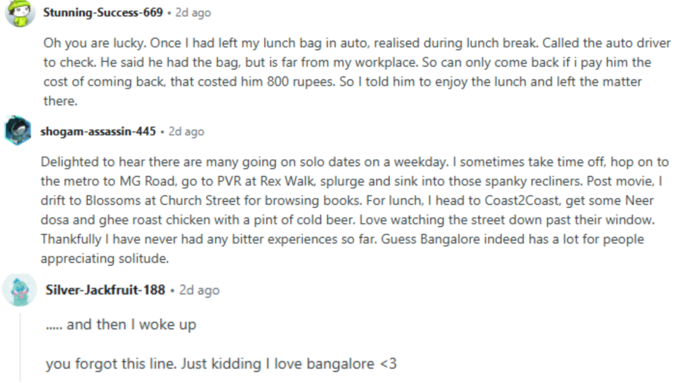The image size is (680, 383).
Task: Click the "and then I woke up" line
Action: (x=121, y=324)
